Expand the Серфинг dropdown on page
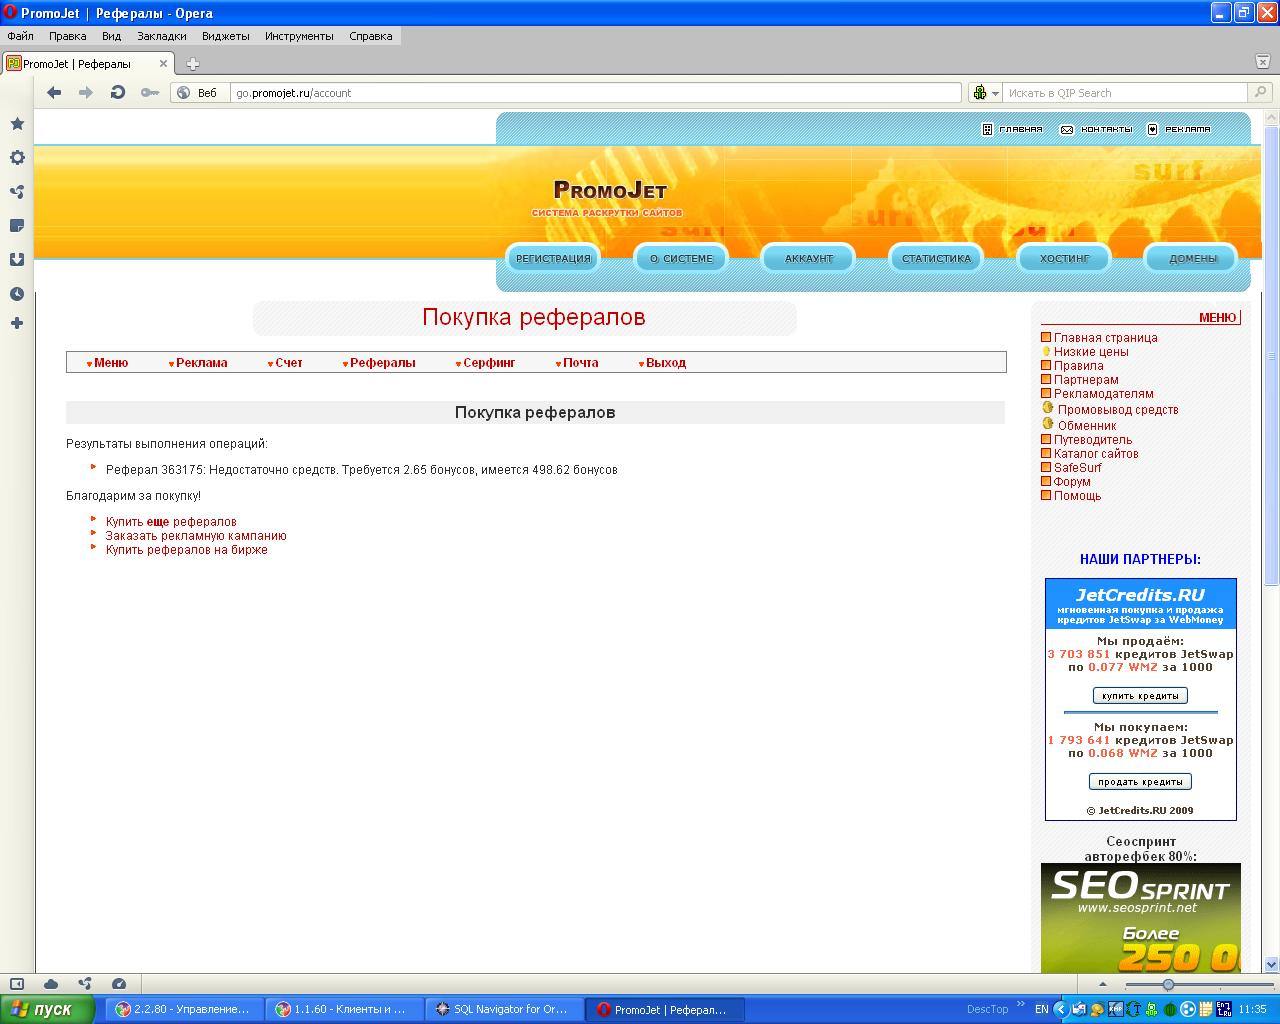The image size is (1280, 1024). [x=485, y=363]
